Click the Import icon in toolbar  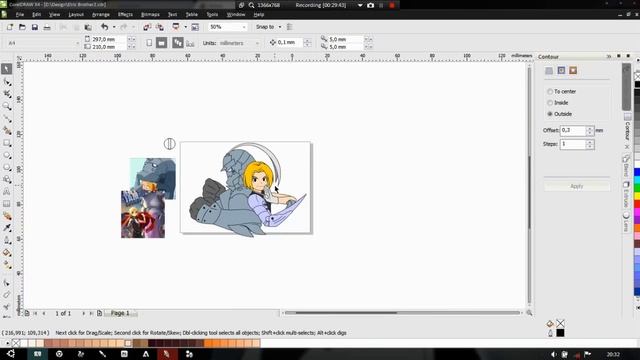(x=147, y=27)
